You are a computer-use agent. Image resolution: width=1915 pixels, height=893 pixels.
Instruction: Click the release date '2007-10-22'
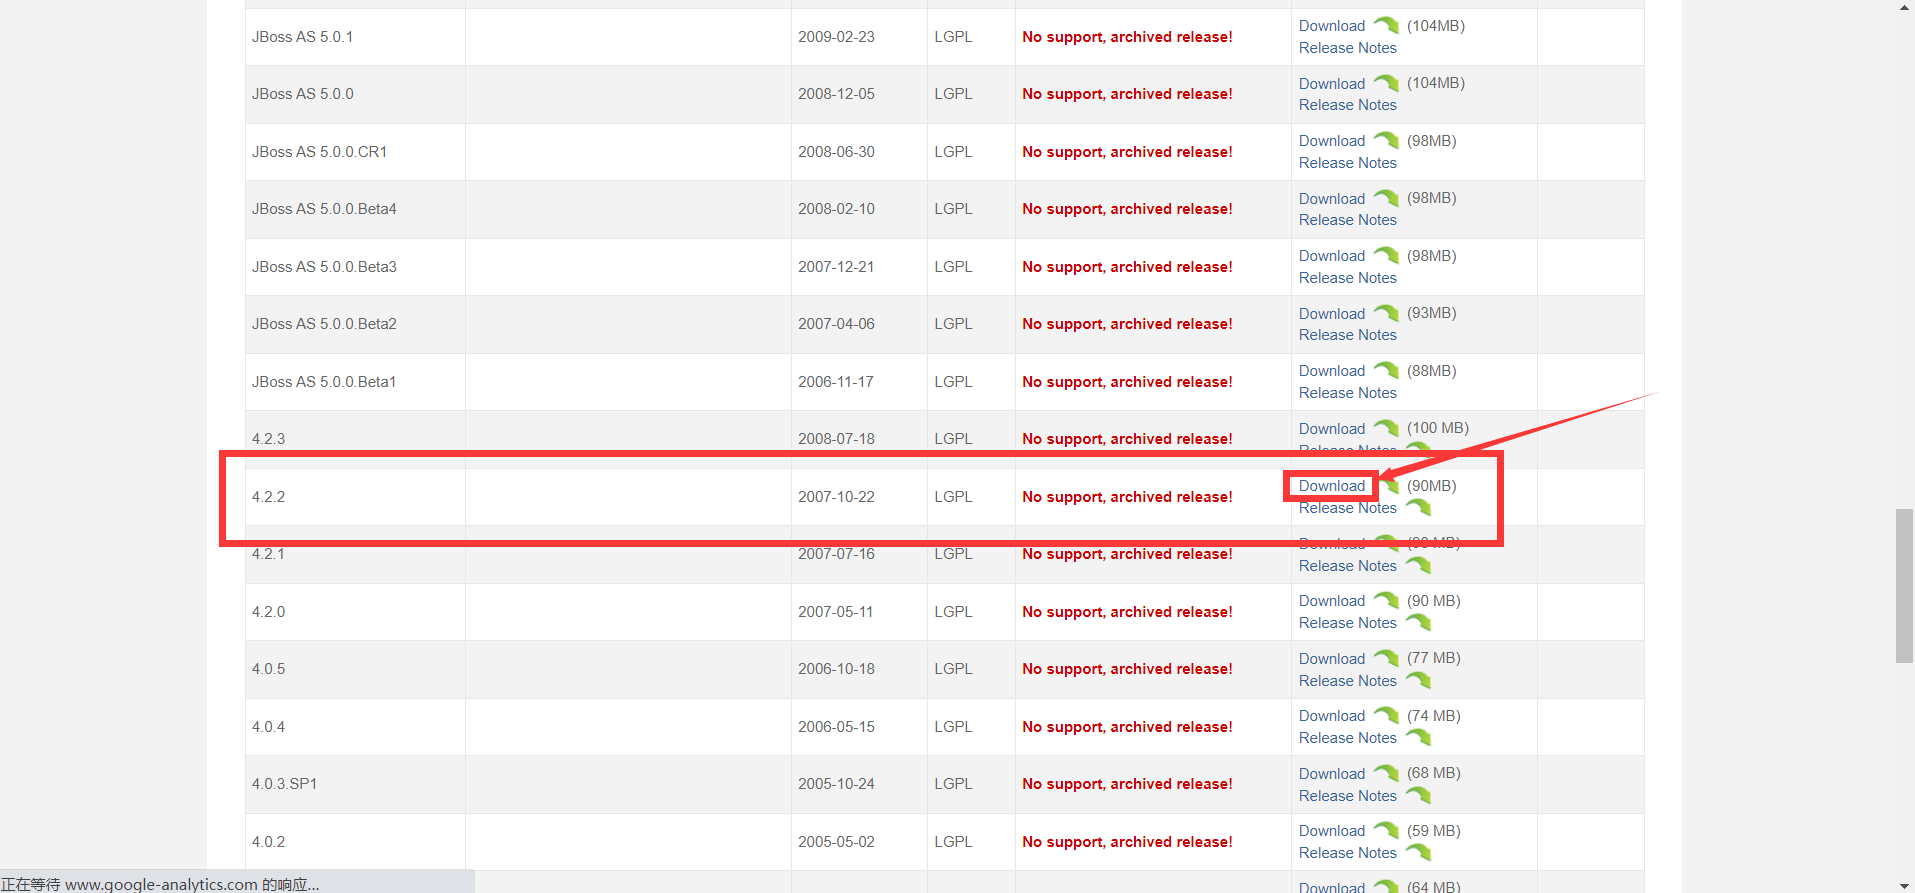point(836,497)
